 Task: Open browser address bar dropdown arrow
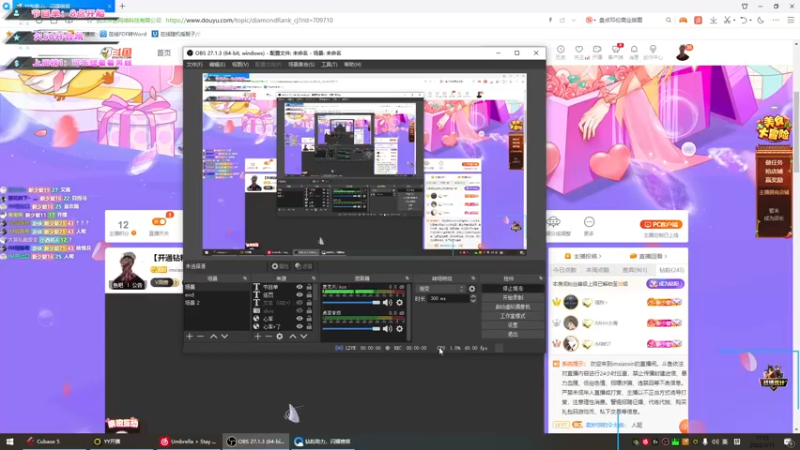(573, 20)
